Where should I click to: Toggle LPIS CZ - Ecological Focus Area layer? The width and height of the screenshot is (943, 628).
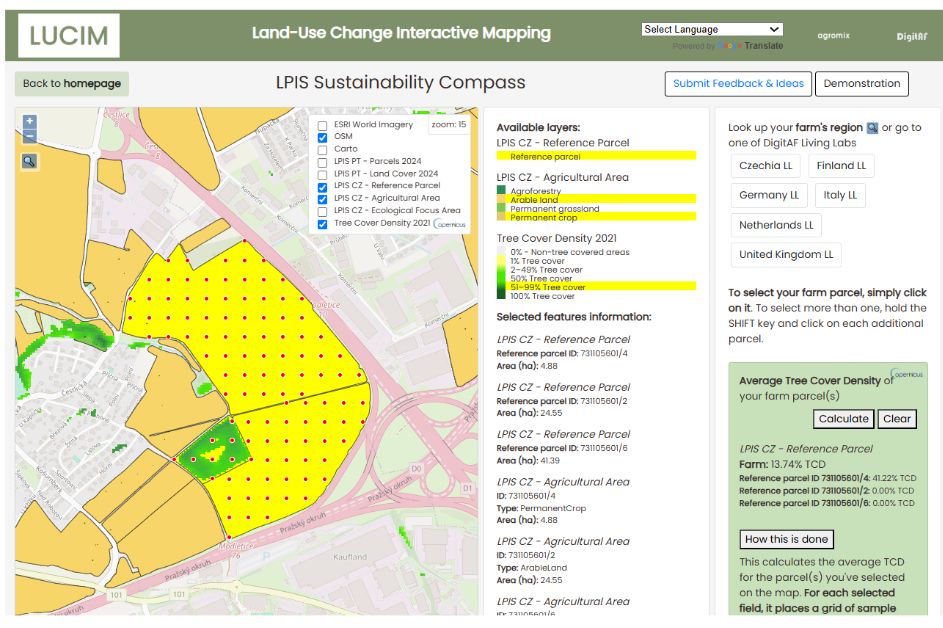tap(322, 211)
